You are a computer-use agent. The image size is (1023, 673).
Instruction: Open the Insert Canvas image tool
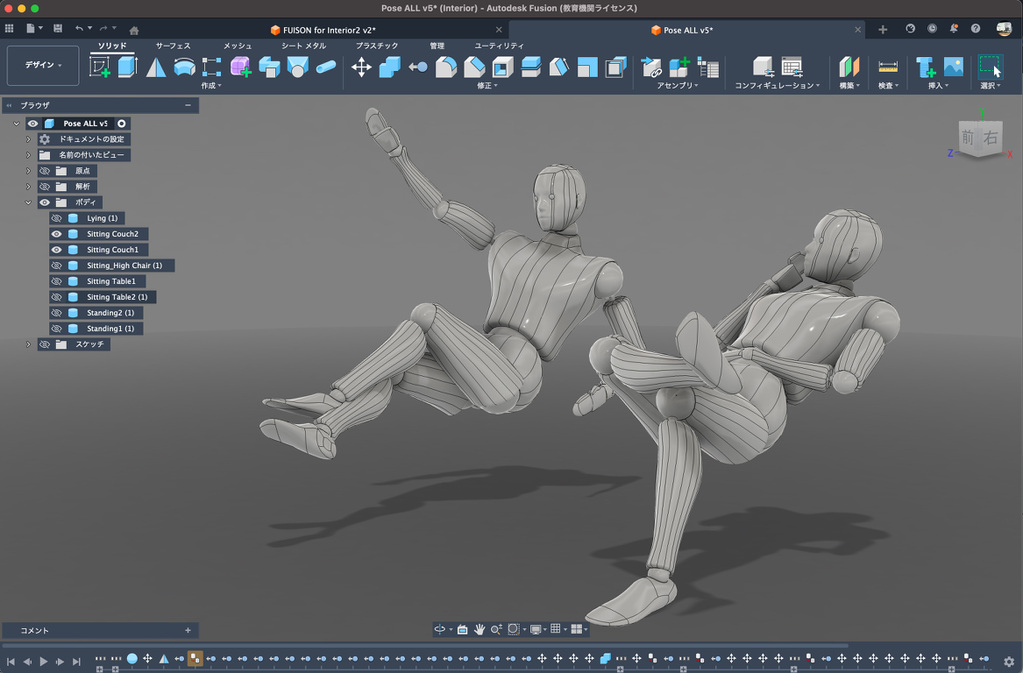(953, 67)
